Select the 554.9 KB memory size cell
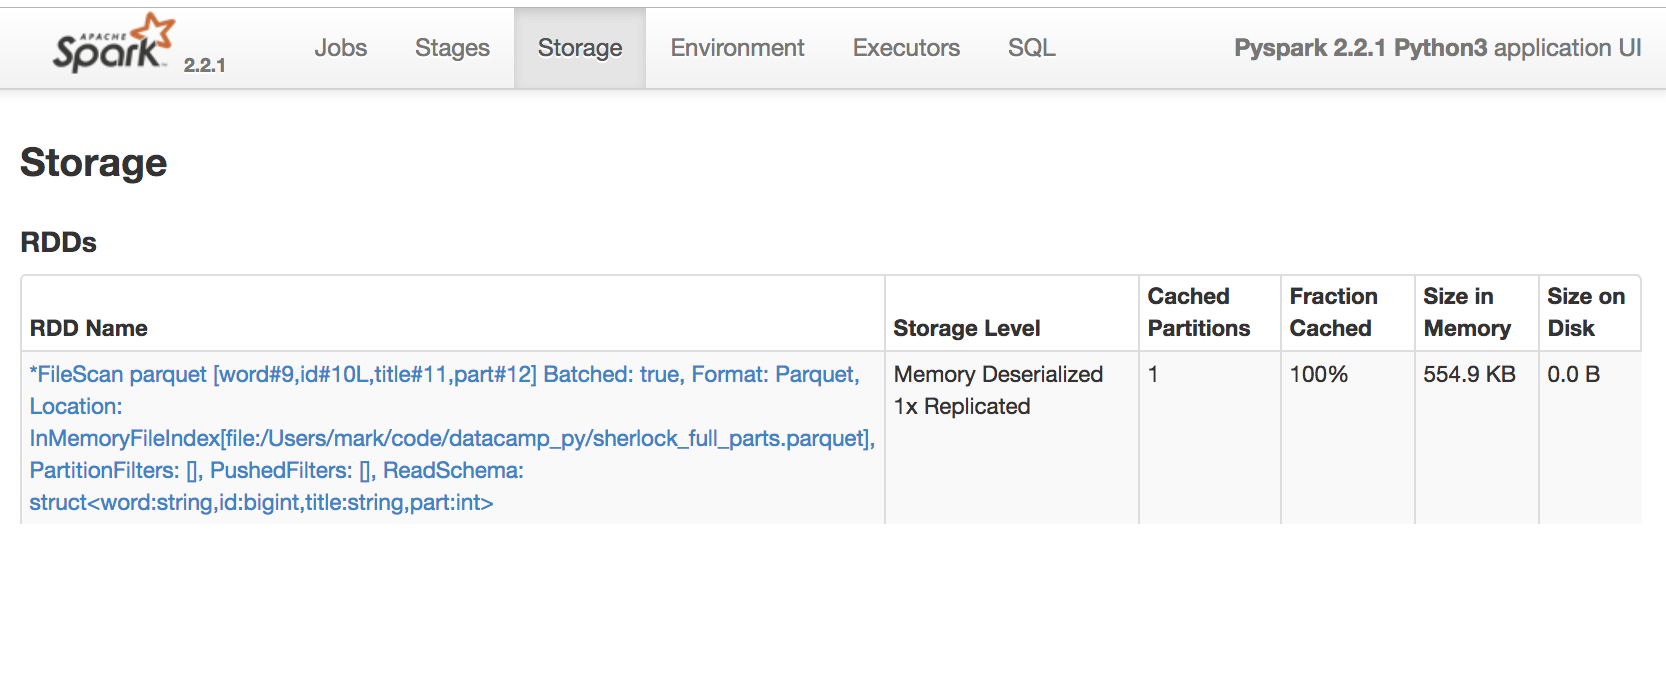 [1469, 374]
